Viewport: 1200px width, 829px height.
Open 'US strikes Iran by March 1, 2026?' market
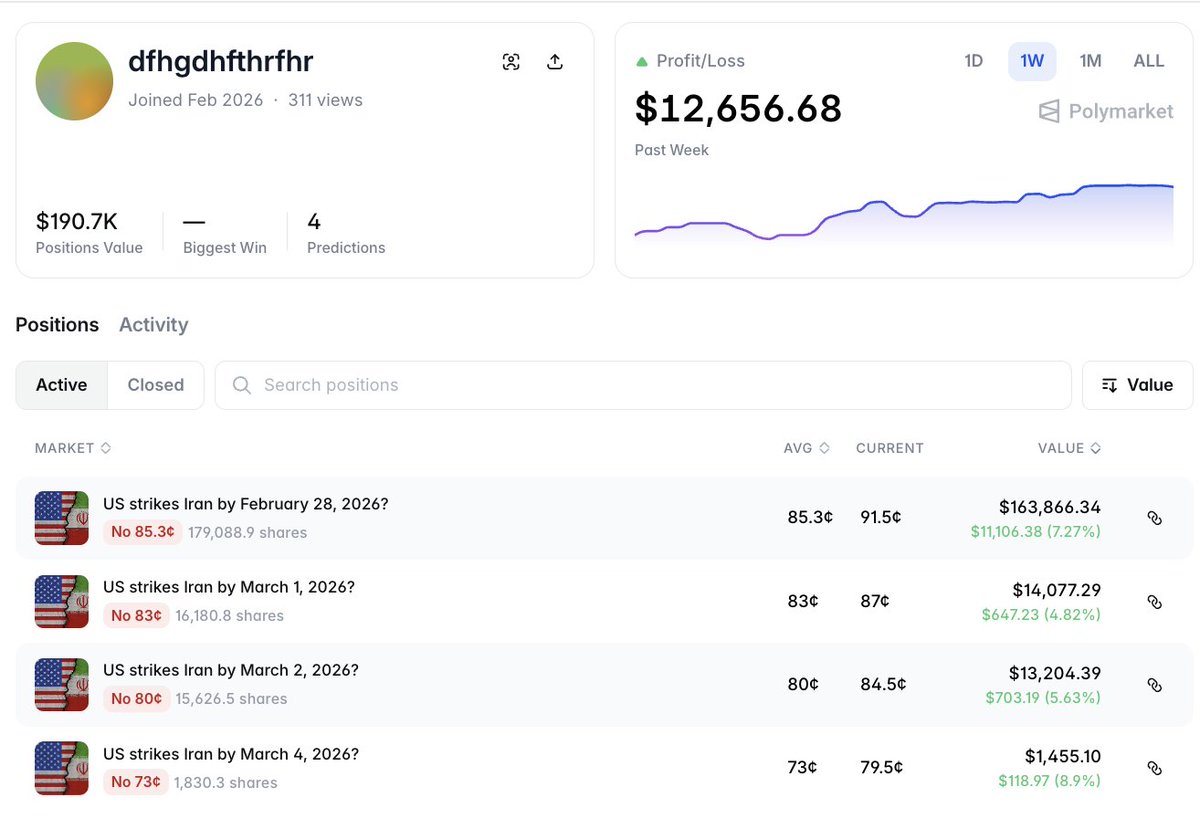pyautogui.click(x=229, y=587)
